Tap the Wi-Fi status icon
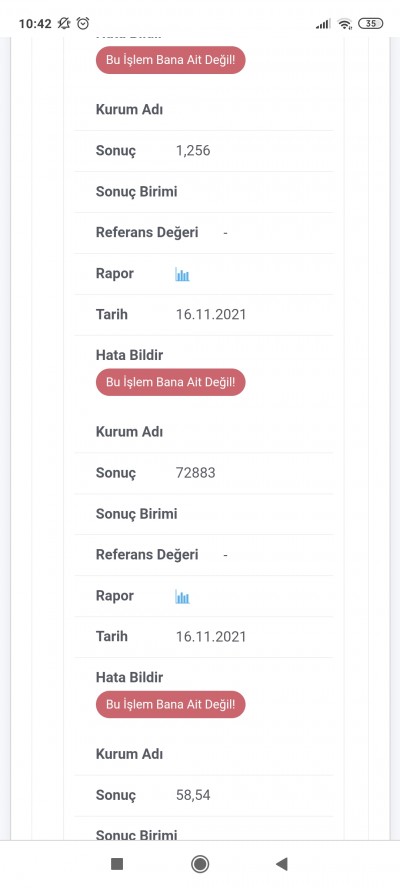The image size is (400, 888). coord(344,24)
